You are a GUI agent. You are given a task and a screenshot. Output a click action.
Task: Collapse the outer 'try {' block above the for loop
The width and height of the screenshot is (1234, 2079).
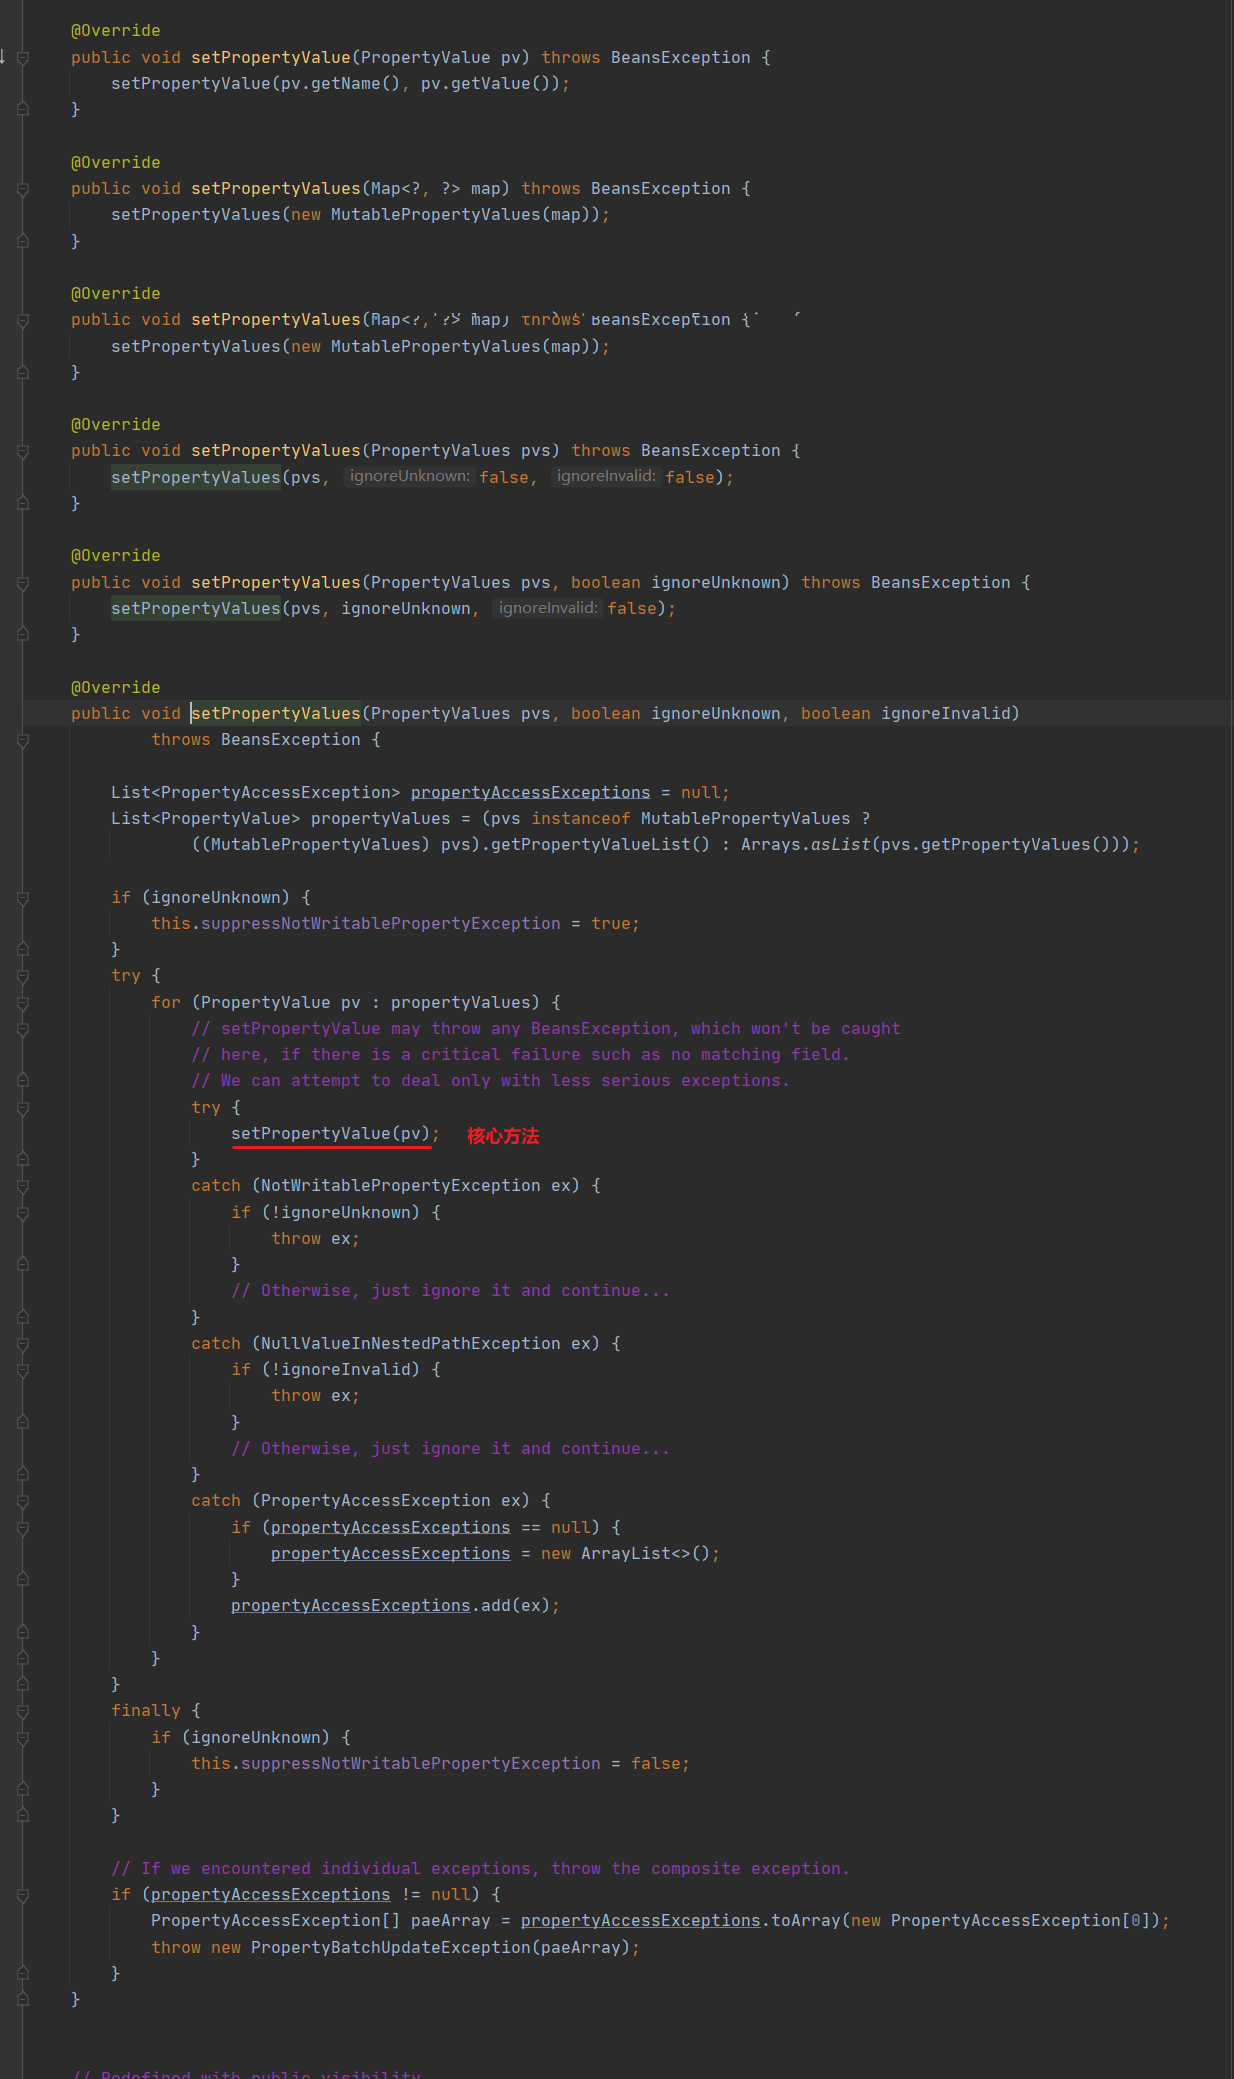[x=23, y=976]
